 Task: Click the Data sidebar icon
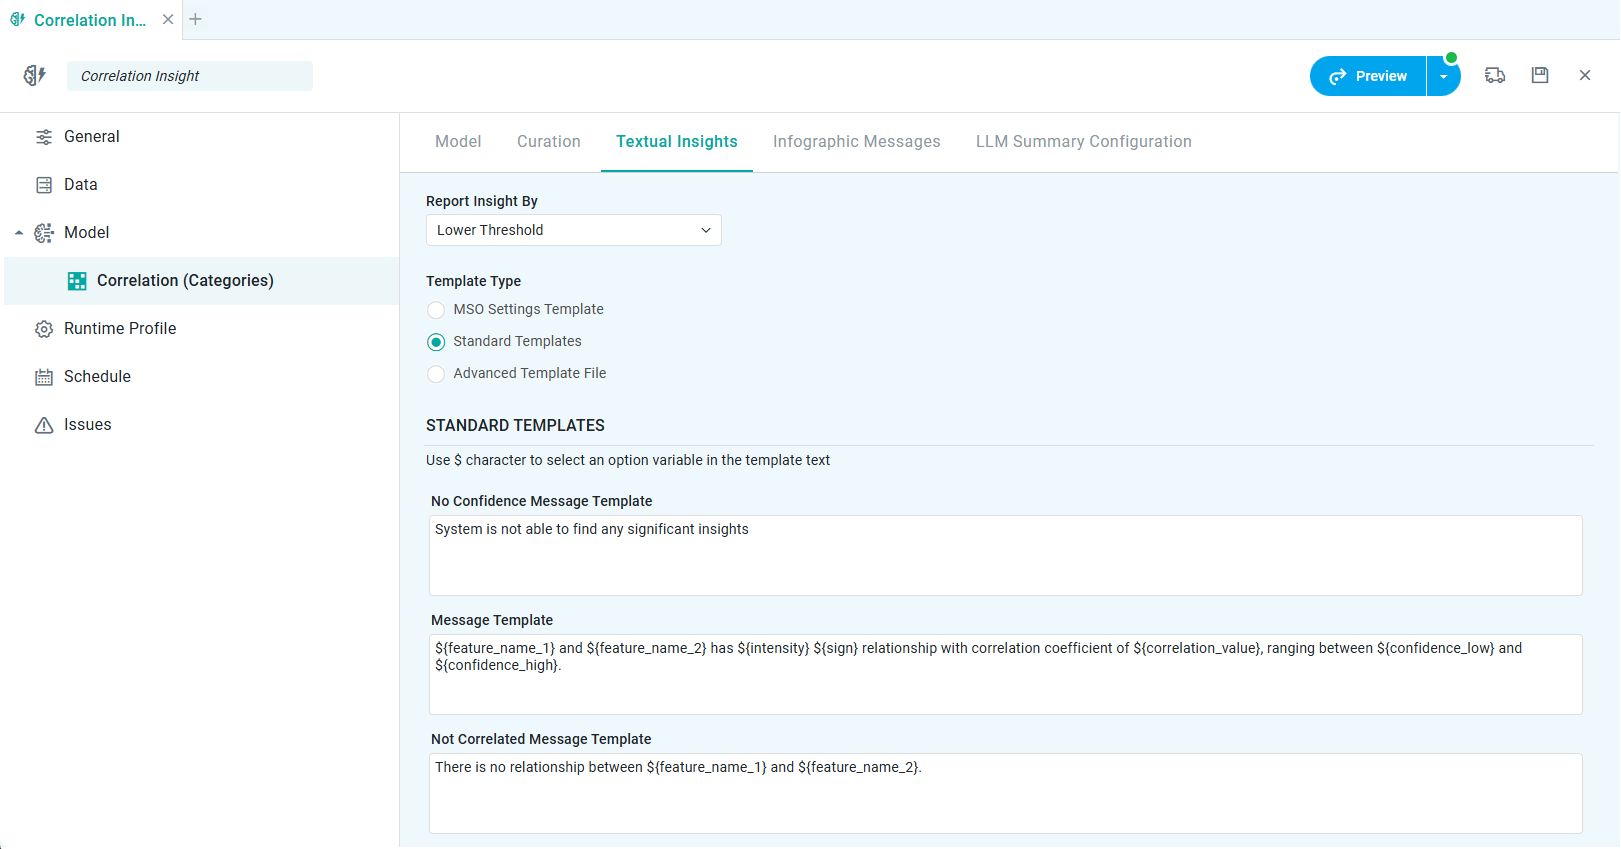pyautogui.click(x=44, y=185)
